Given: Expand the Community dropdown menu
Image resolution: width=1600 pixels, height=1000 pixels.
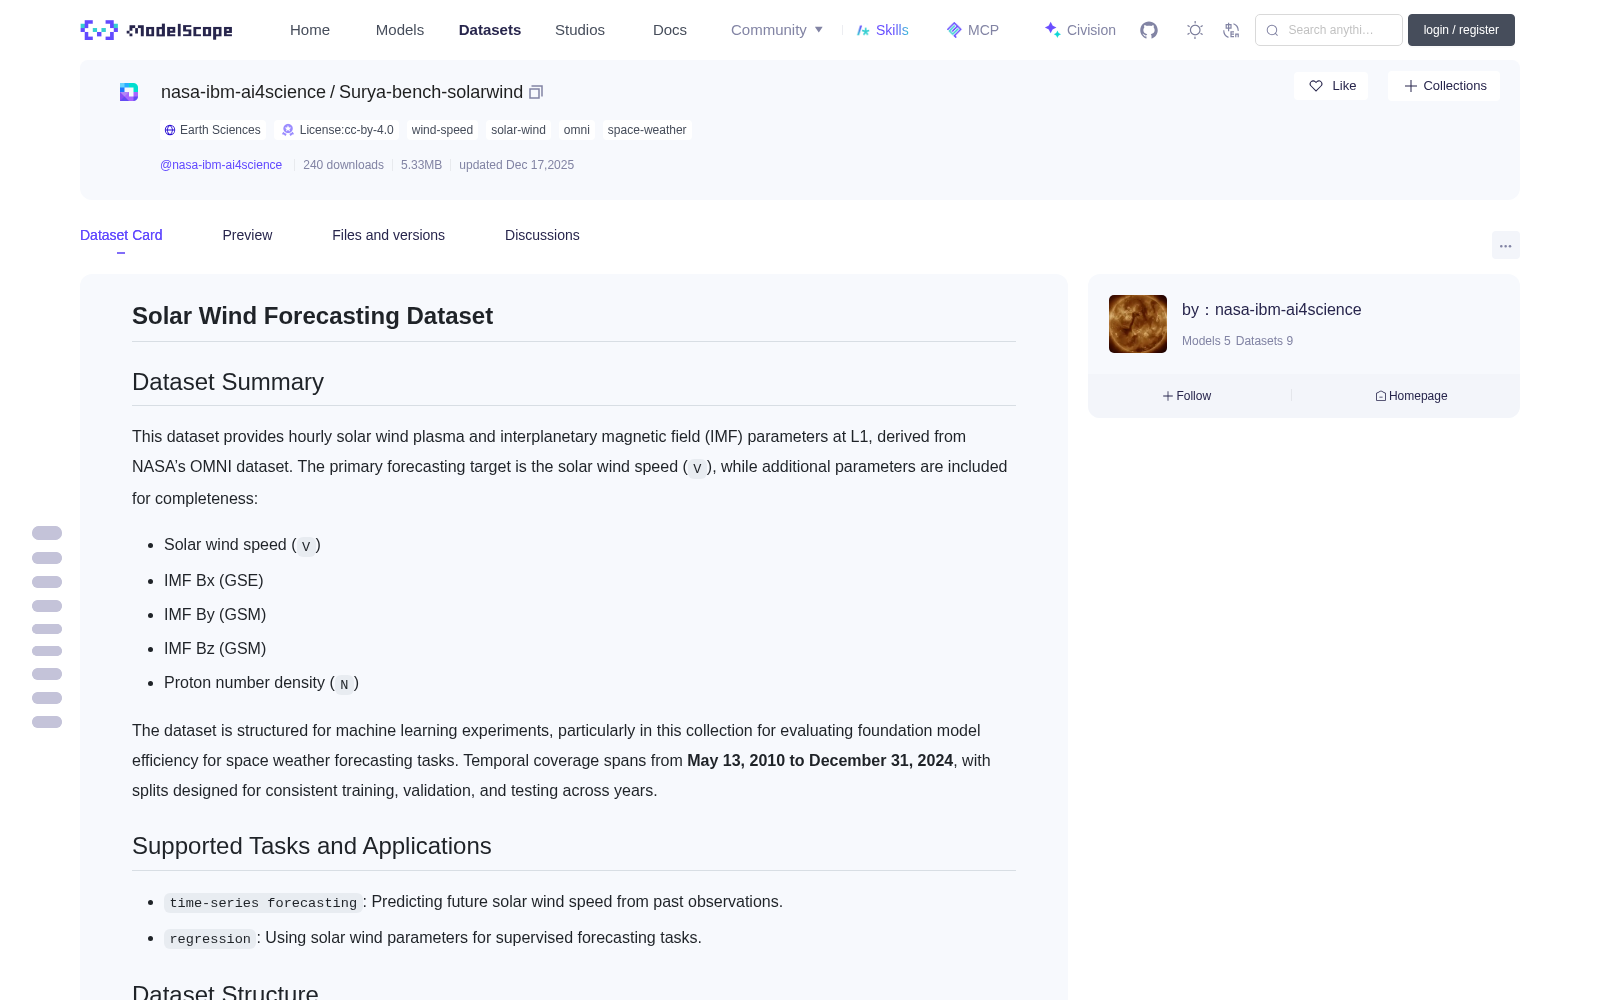Looking at the screenshot, I should click(777, 30).
